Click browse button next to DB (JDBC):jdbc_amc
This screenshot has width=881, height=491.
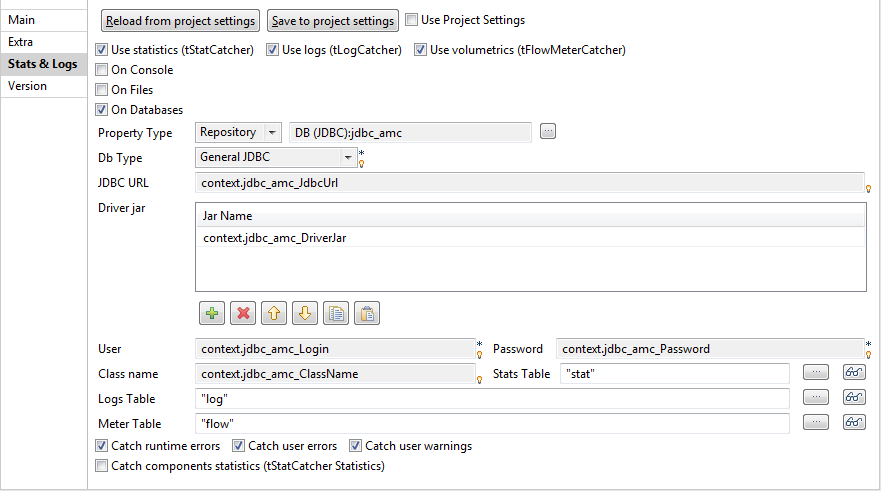coord(547,132)
